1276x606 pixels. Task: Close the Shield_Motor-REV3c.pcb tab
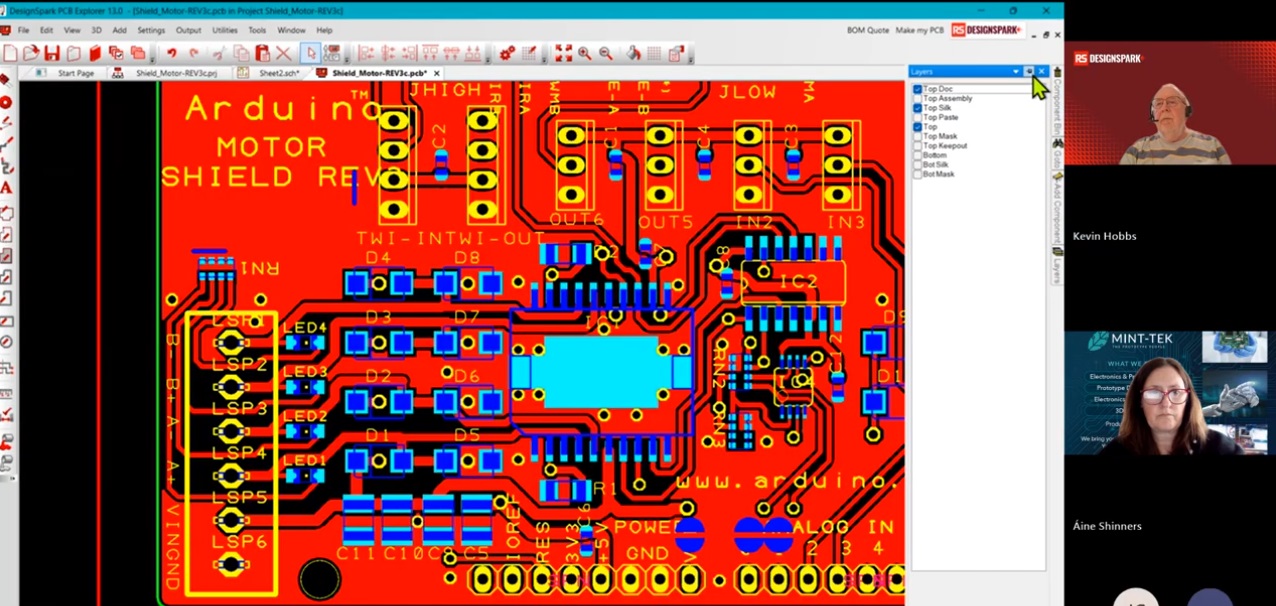pyautogui.click(x=437, y=73)
